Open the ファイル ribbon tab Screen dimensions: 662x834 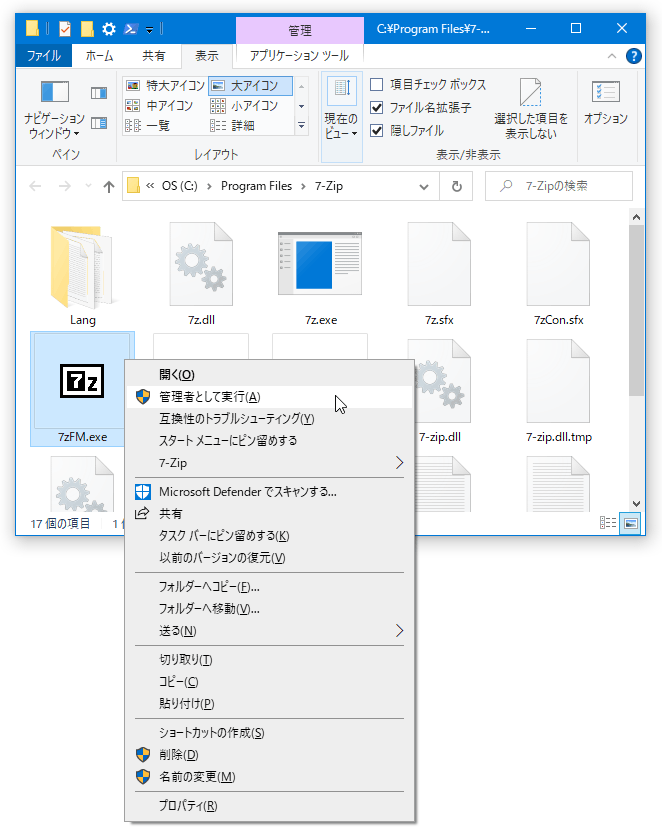pyautogui.click(x=44, y=55)
